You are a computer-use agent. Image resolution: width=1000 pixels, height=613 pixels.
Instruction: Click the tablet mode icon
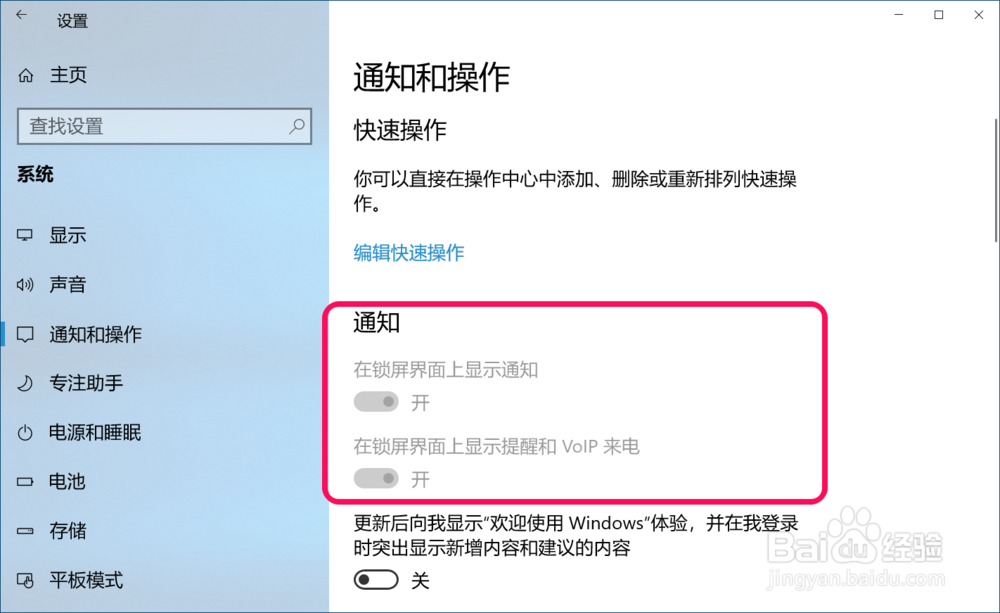click(25, 580)
